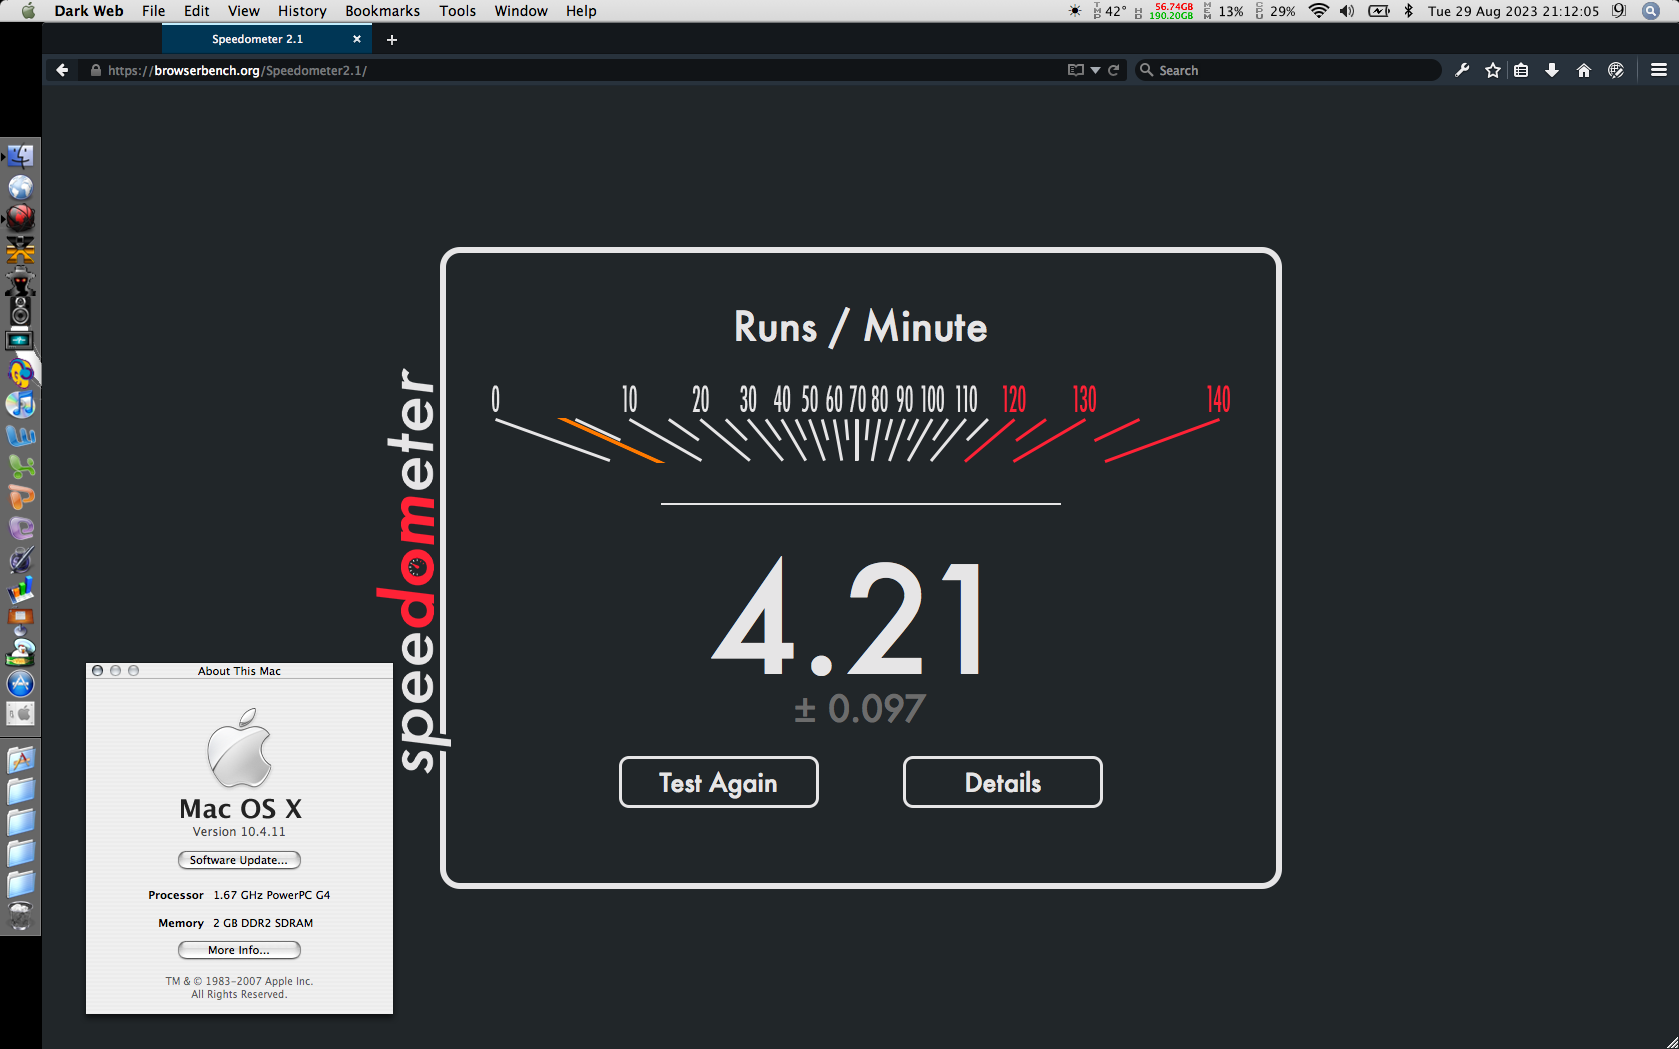Click the date and time in menu bar

coord(1513,11)
